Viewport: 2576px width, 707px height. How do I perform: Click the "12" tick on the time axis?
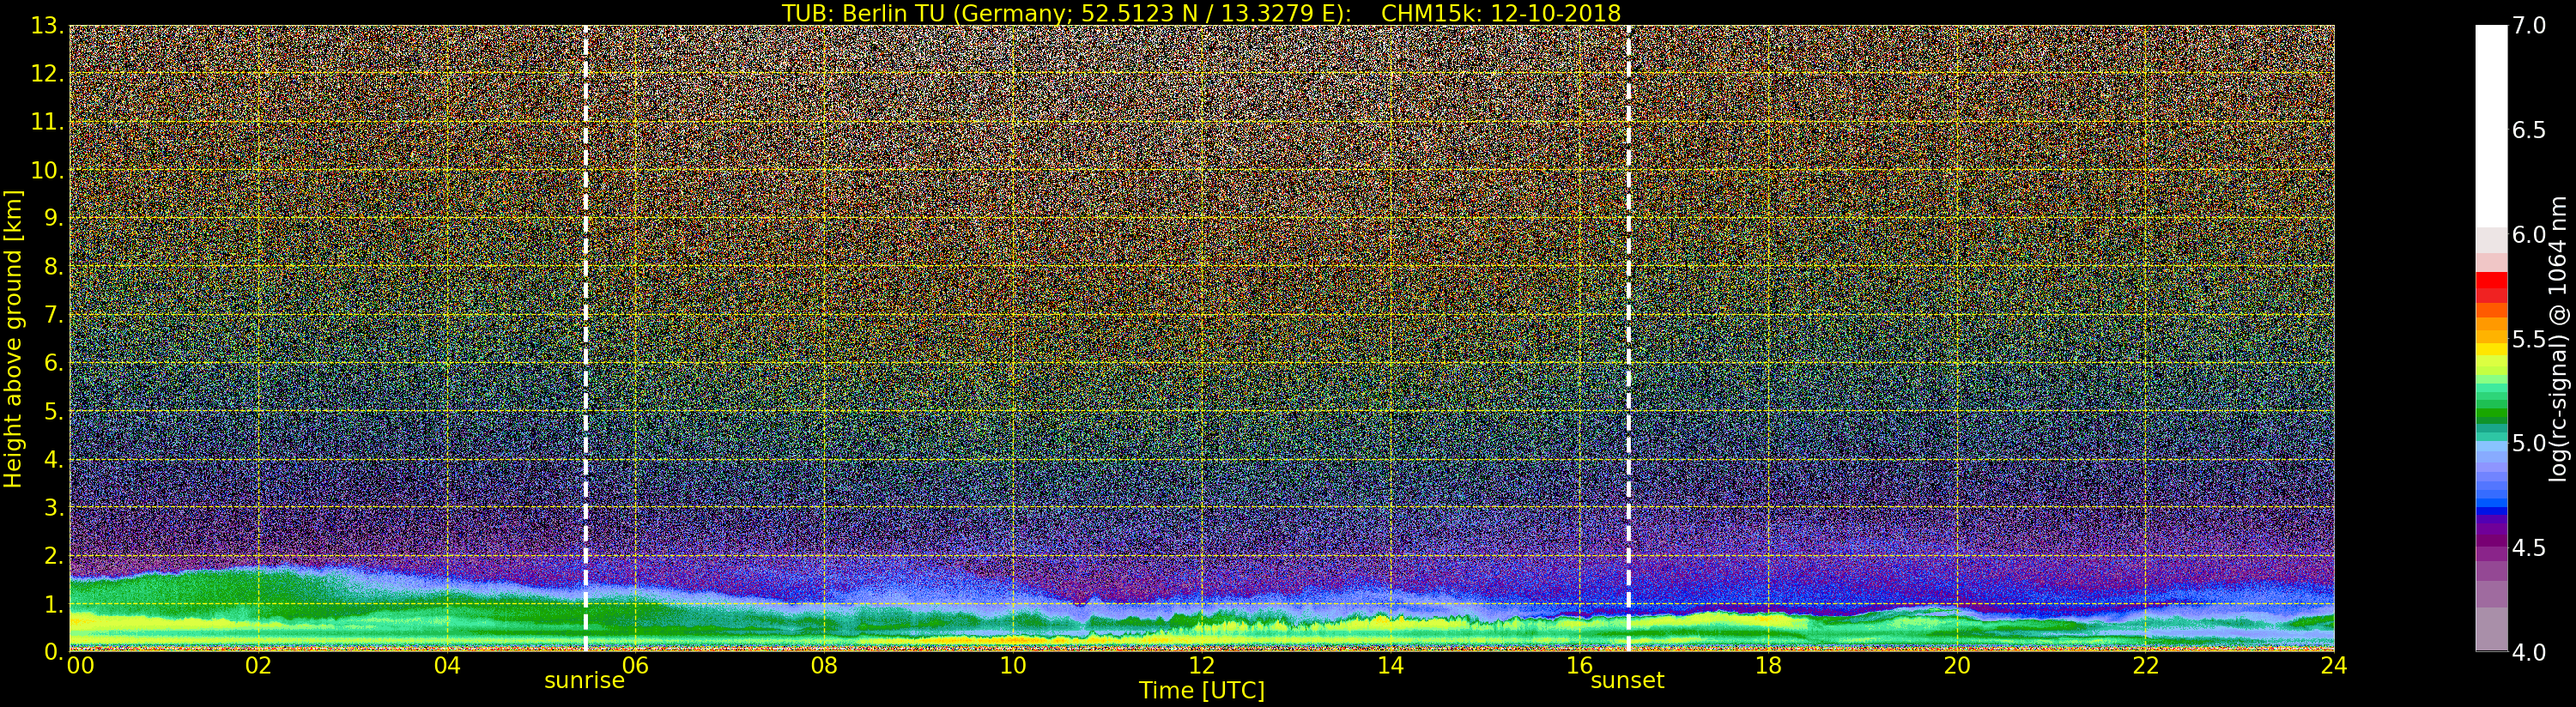(x=1202, y=665)
